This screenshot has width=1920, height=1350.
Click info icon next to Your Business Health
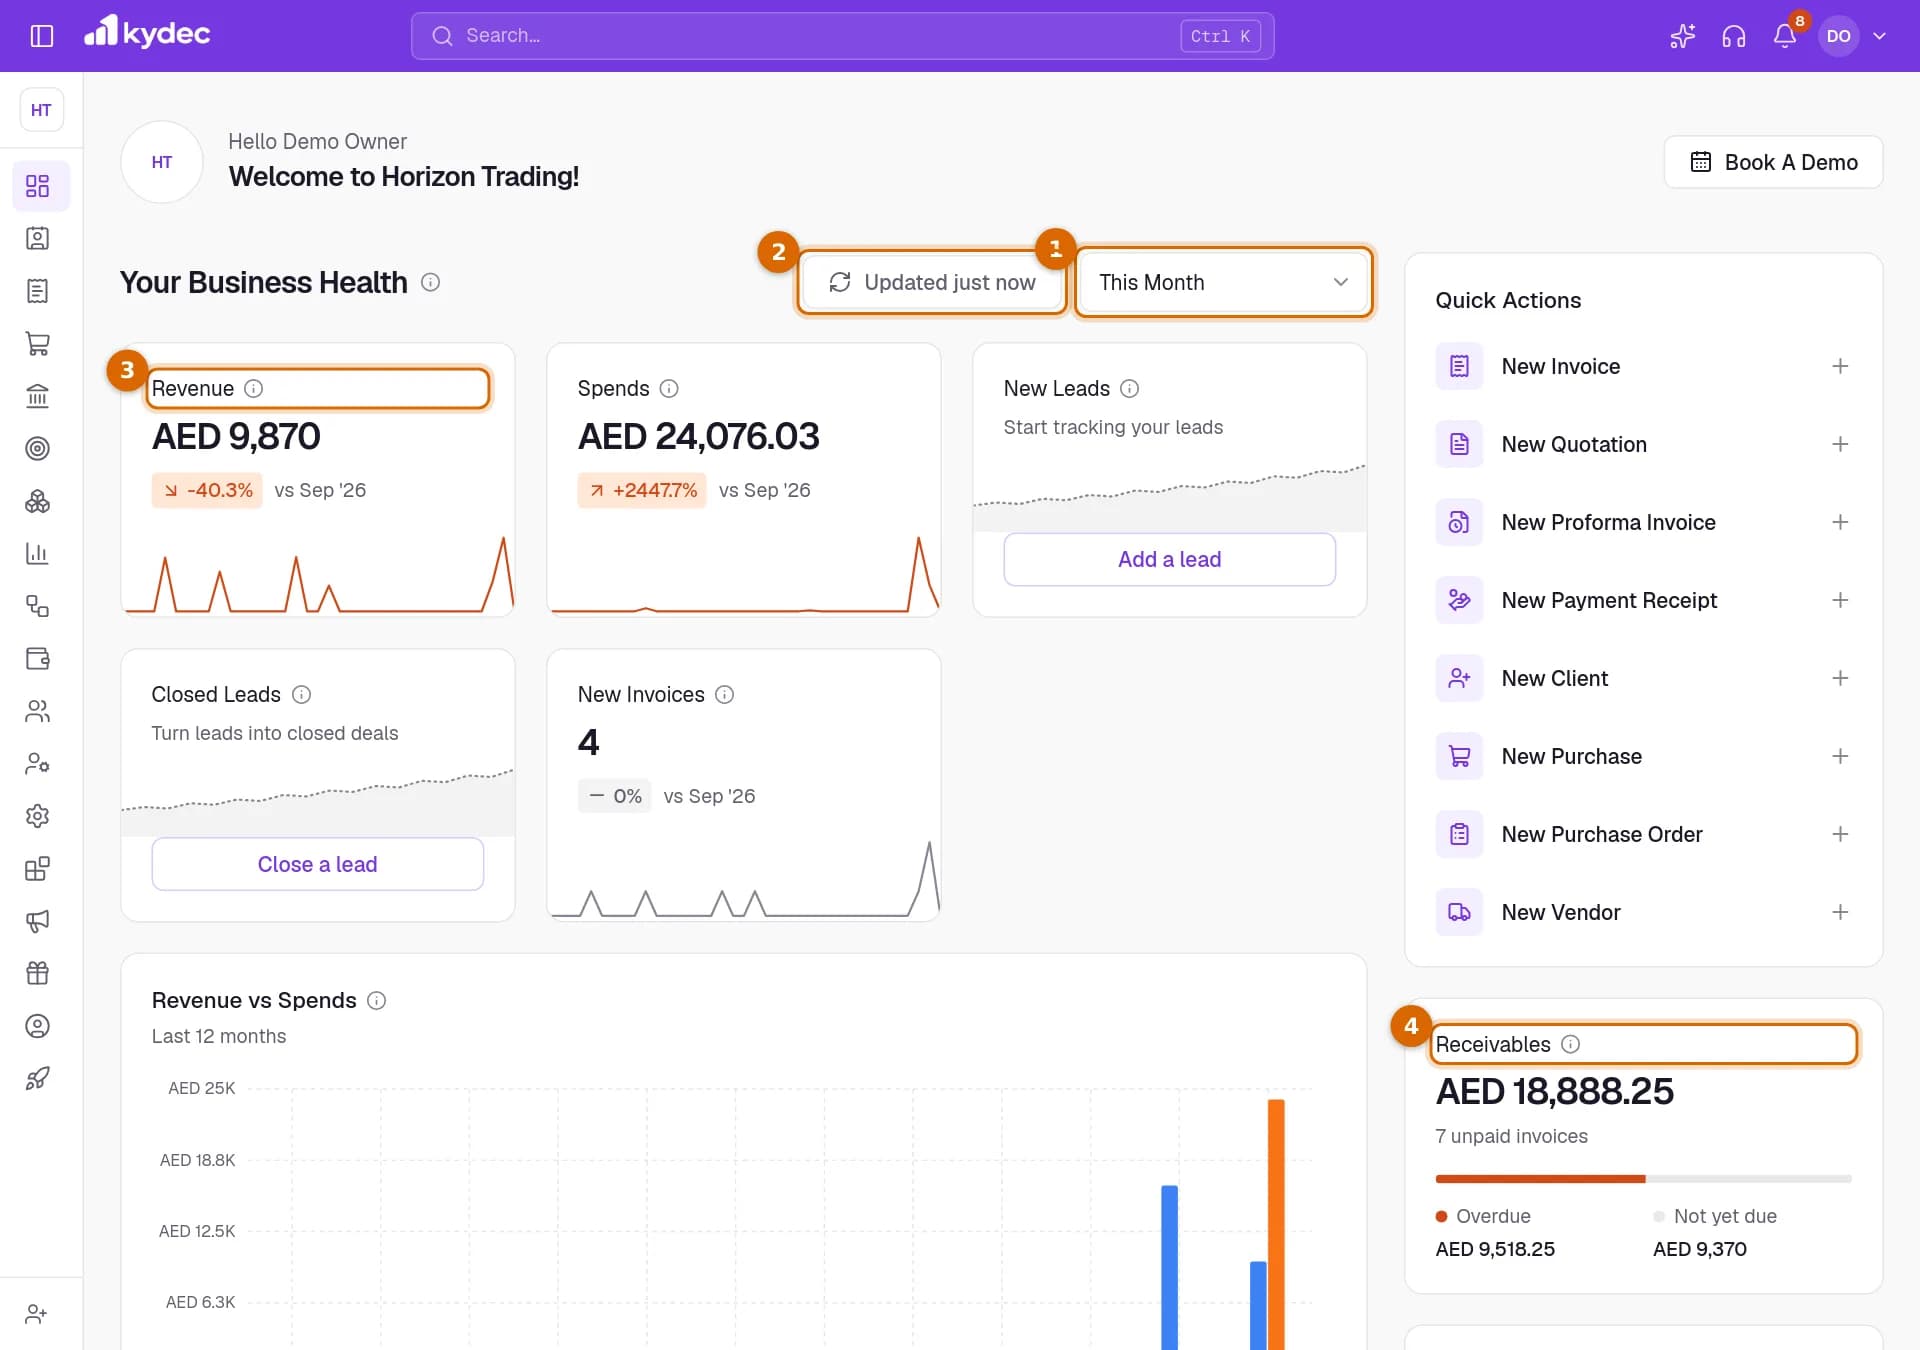[430, 283]
